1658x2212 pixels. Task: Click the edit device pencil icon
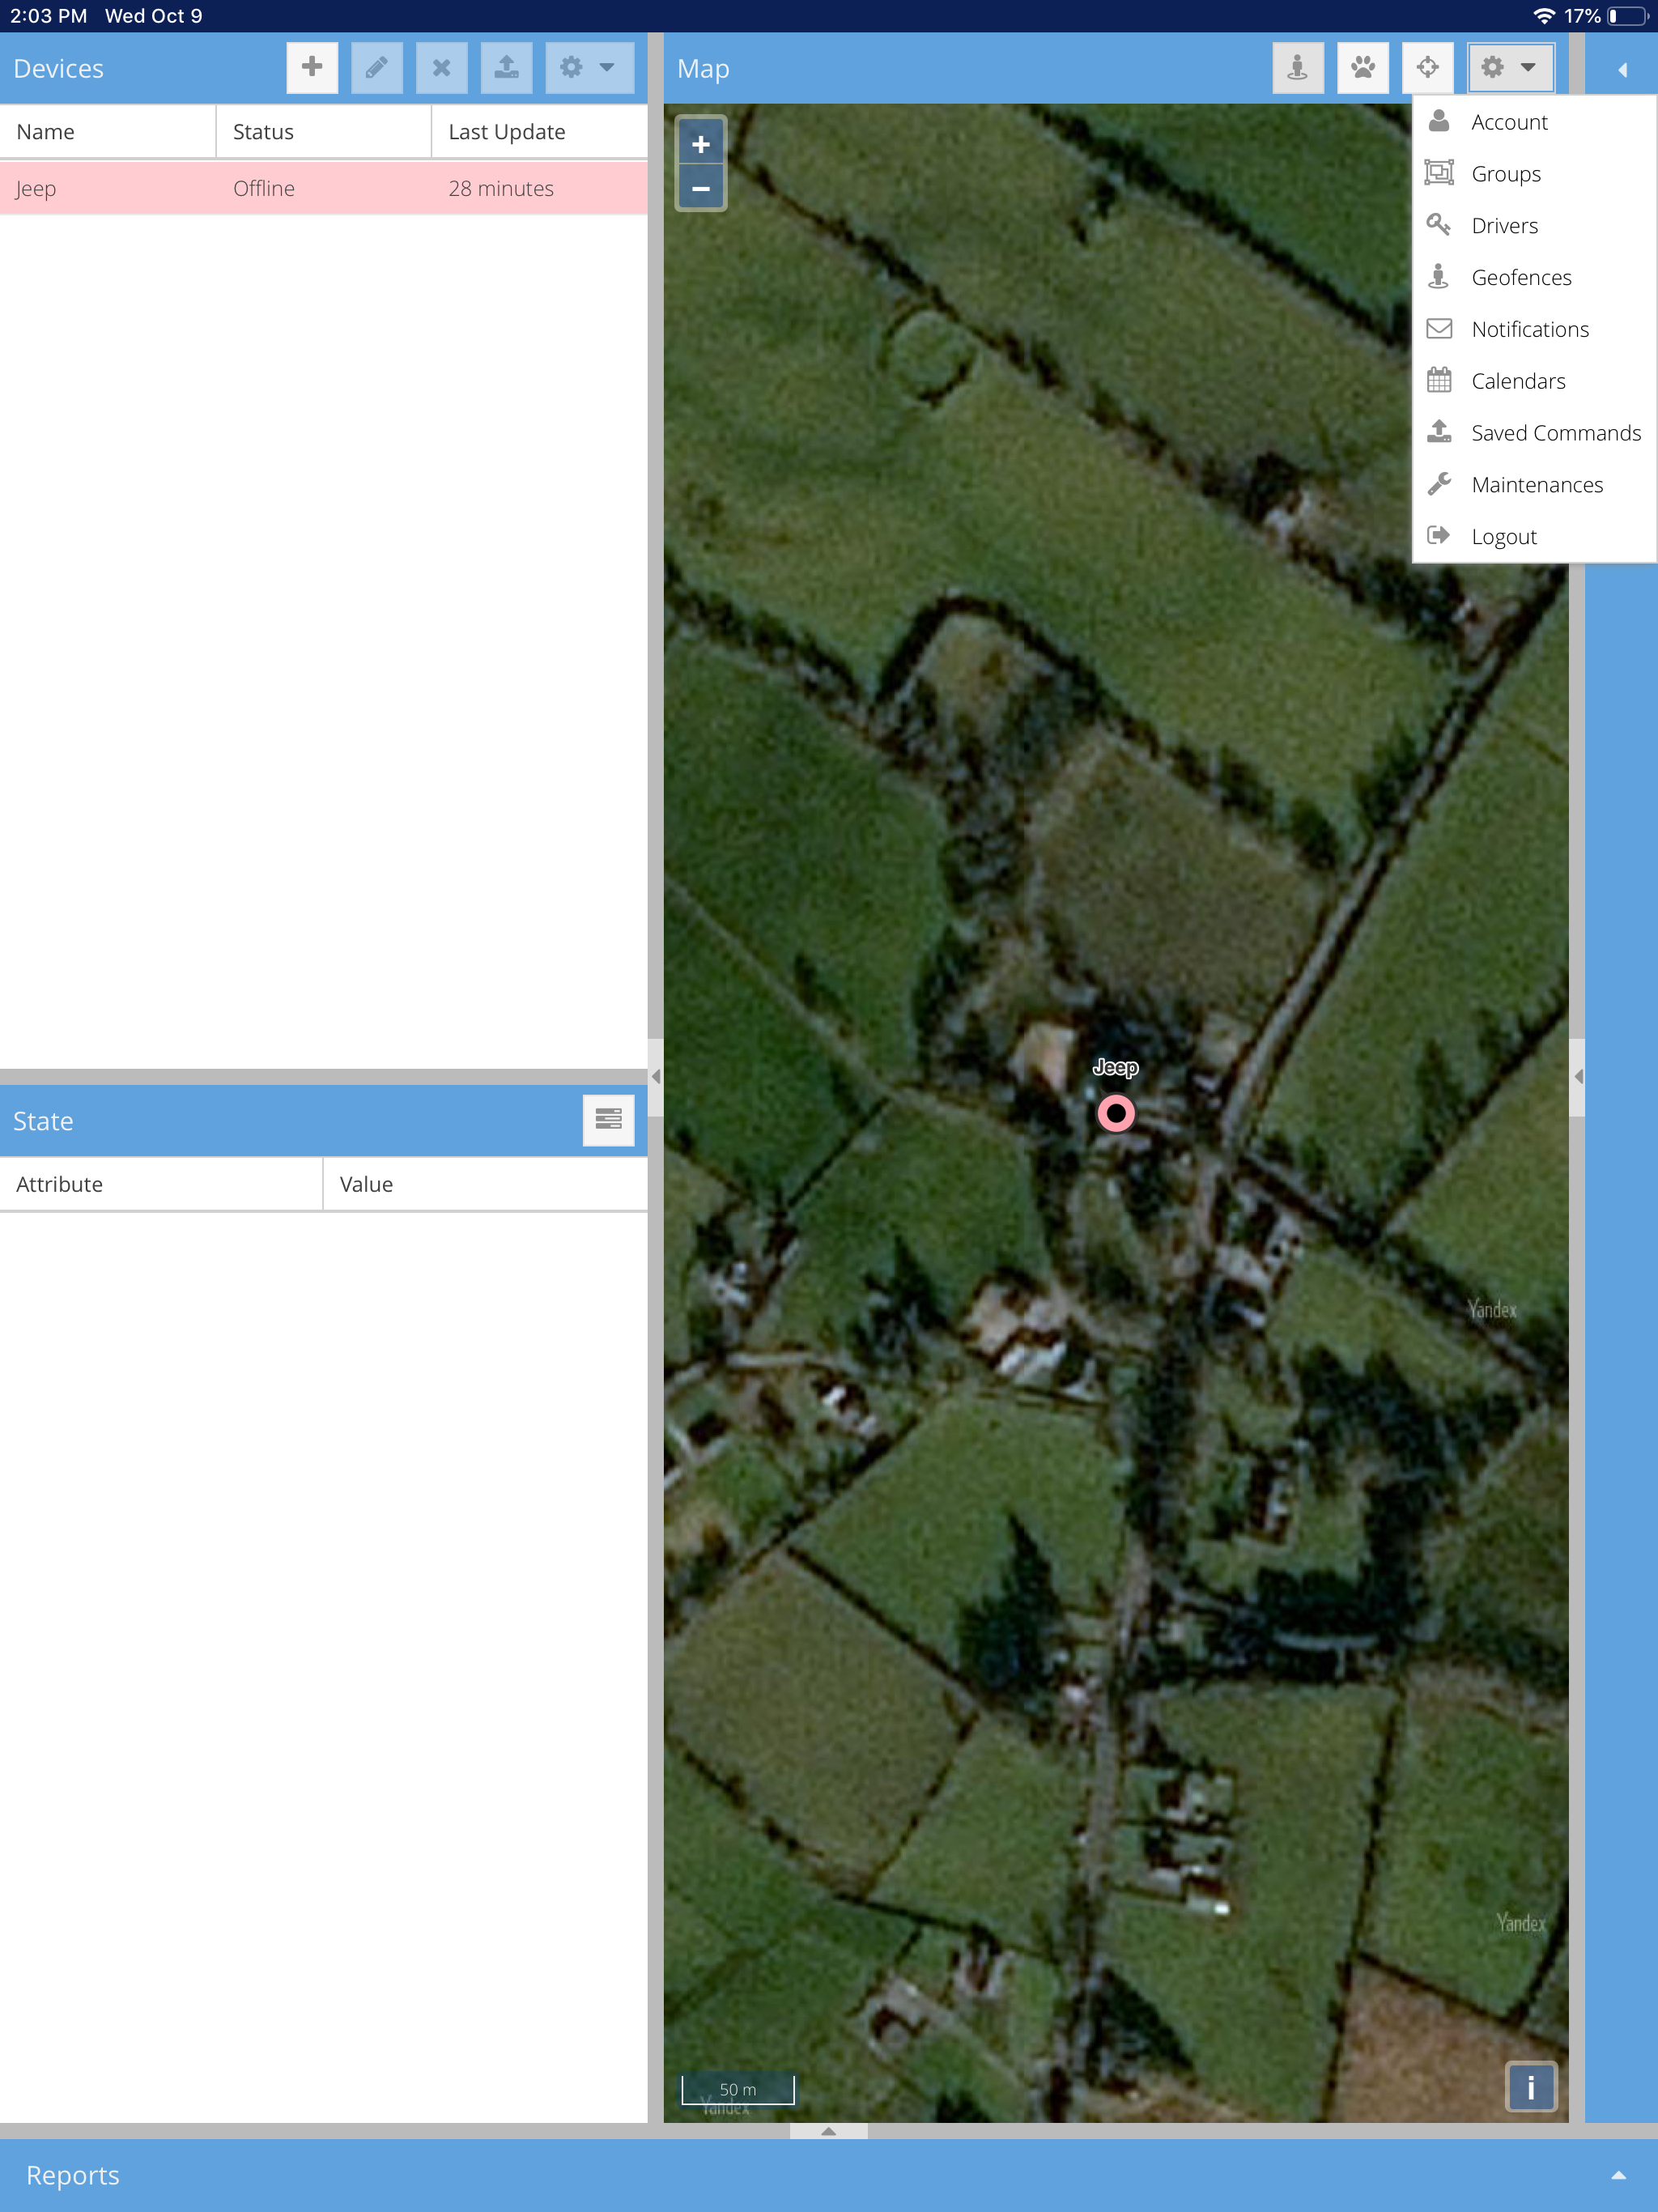pos(377,68)
